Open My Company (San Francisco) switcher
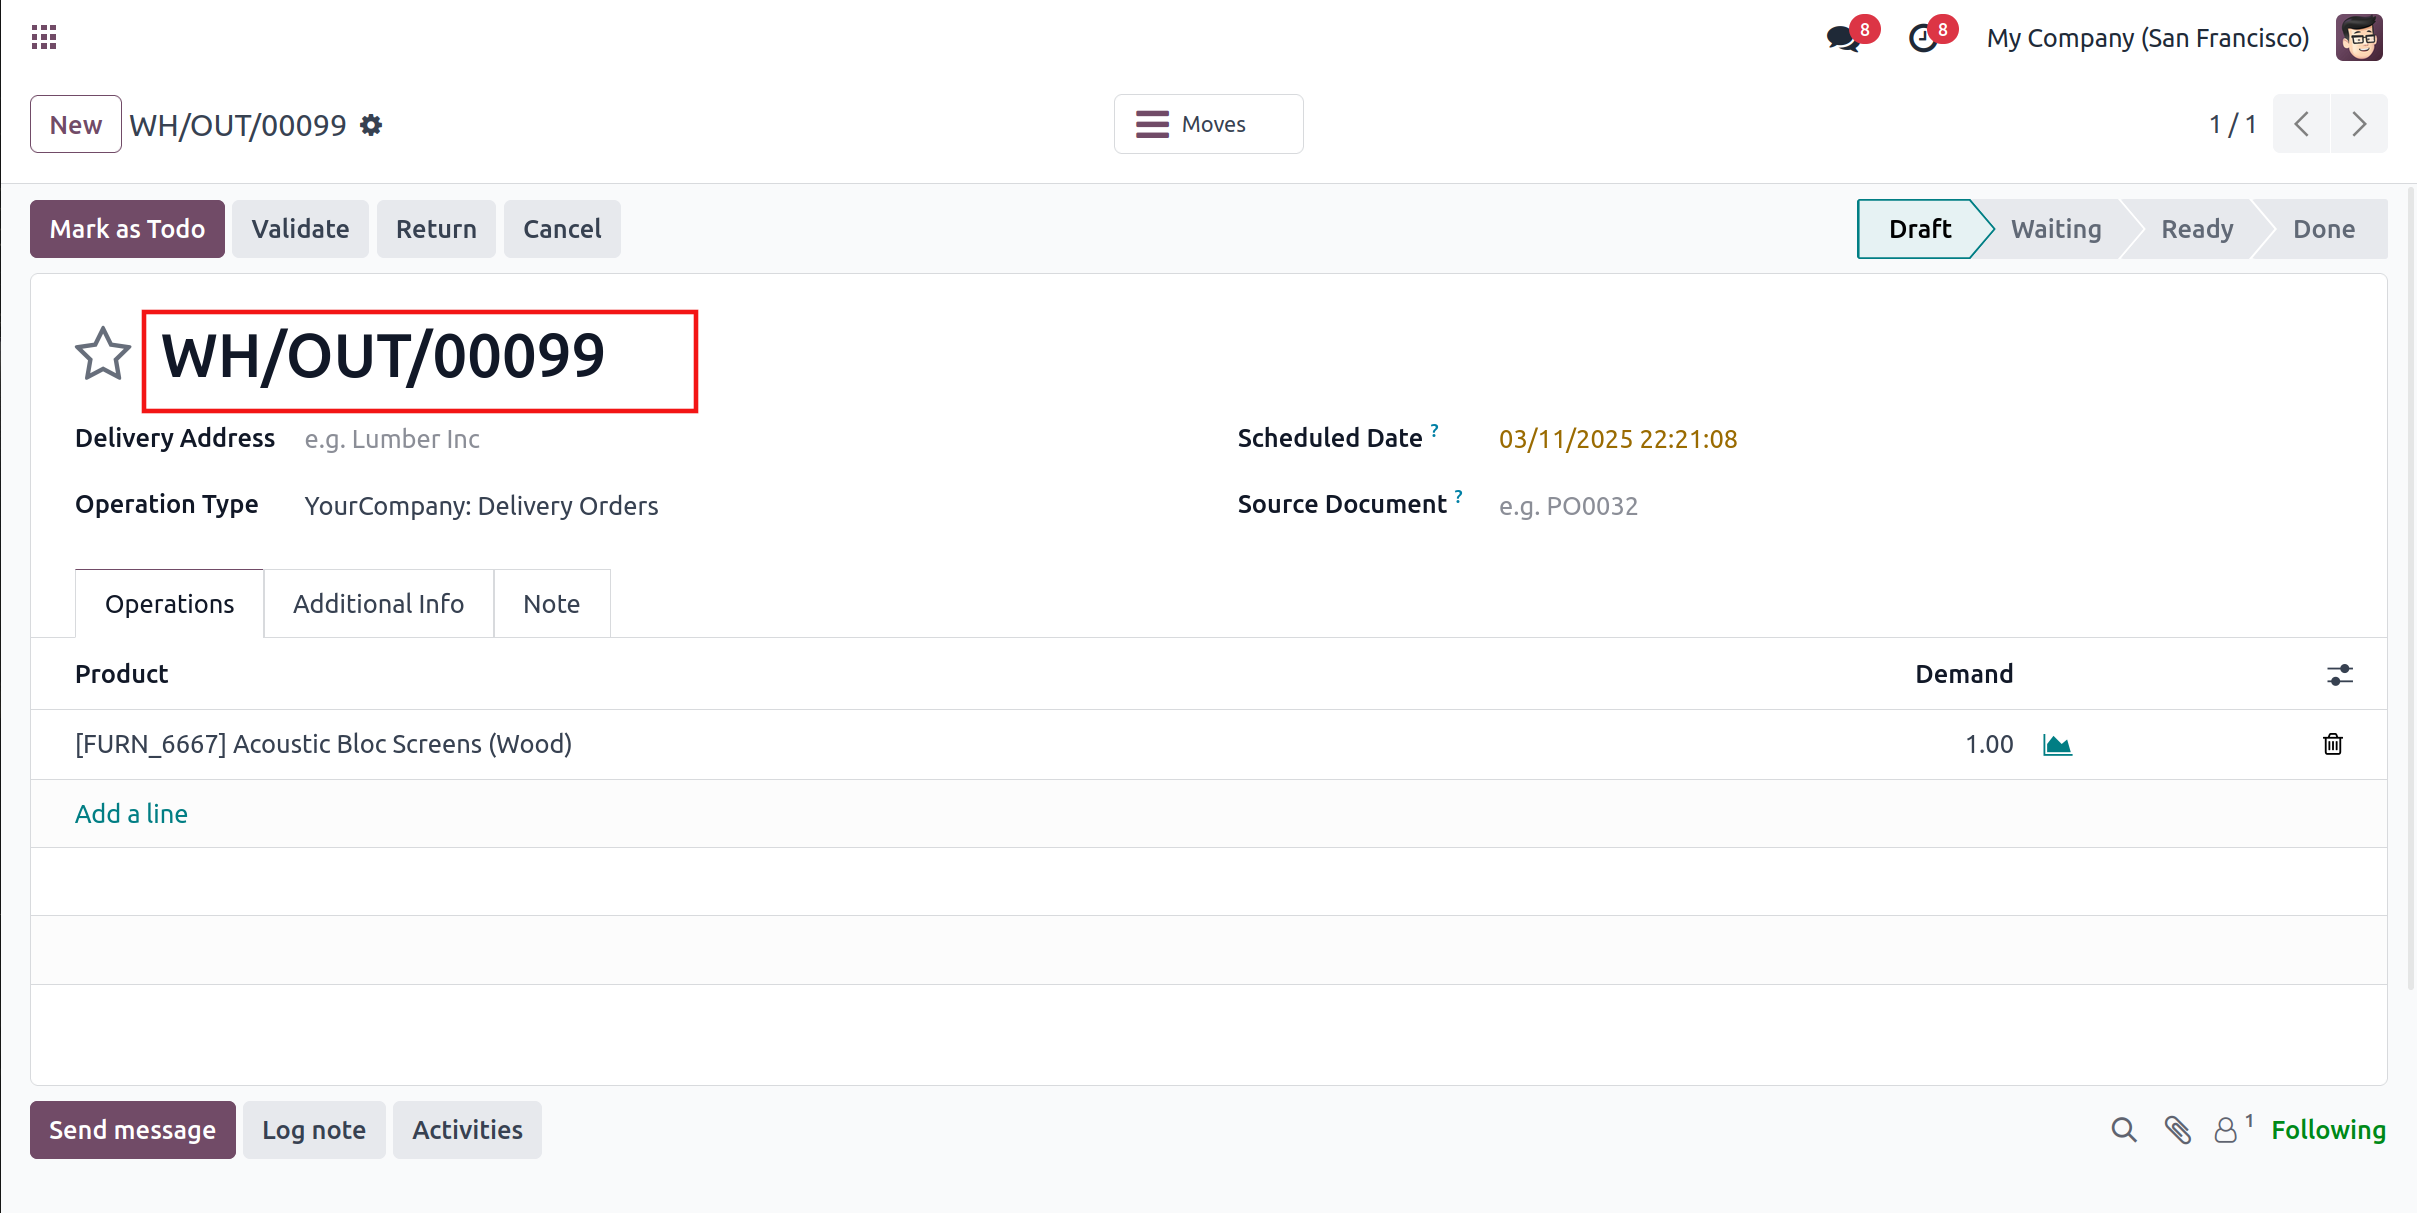 (2147, 38)
